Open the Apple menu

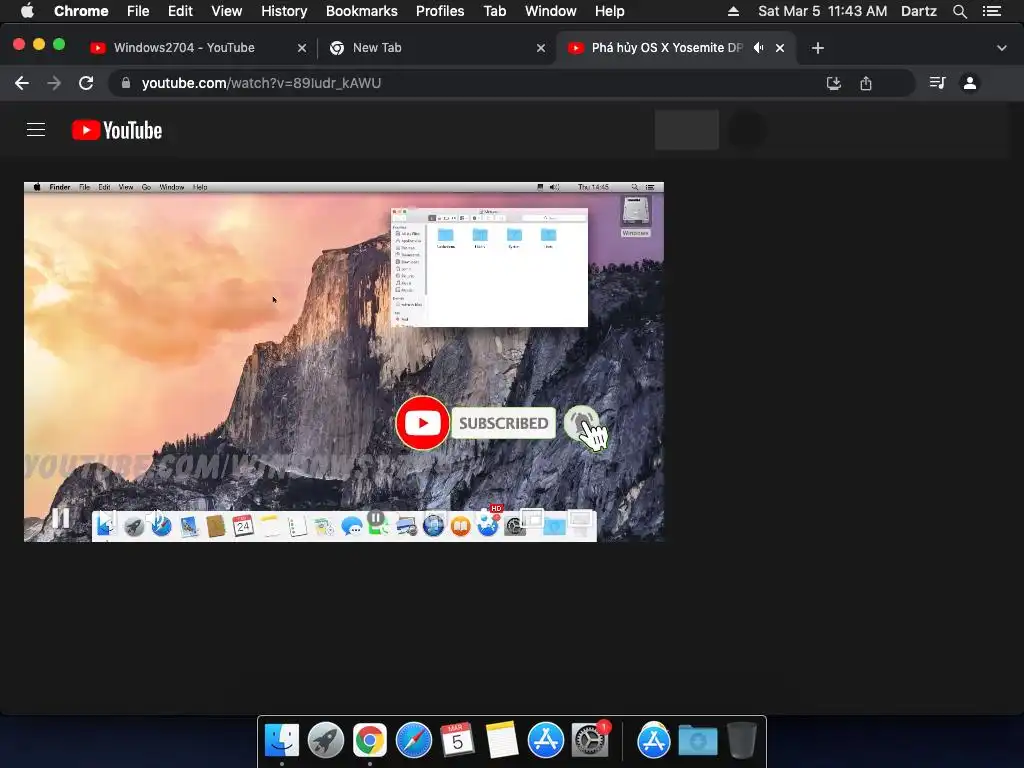[27, 11]
